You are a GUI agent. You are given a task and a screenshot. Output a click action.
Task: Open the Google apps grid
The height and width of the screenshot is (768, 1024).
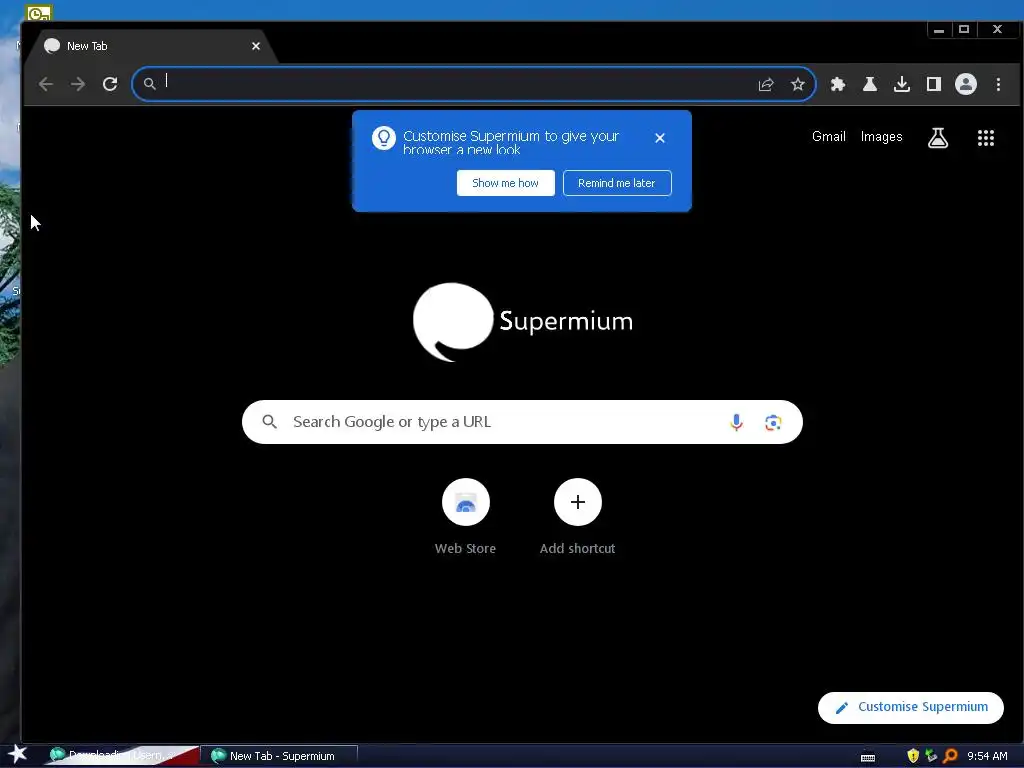(x=985, y=138)
